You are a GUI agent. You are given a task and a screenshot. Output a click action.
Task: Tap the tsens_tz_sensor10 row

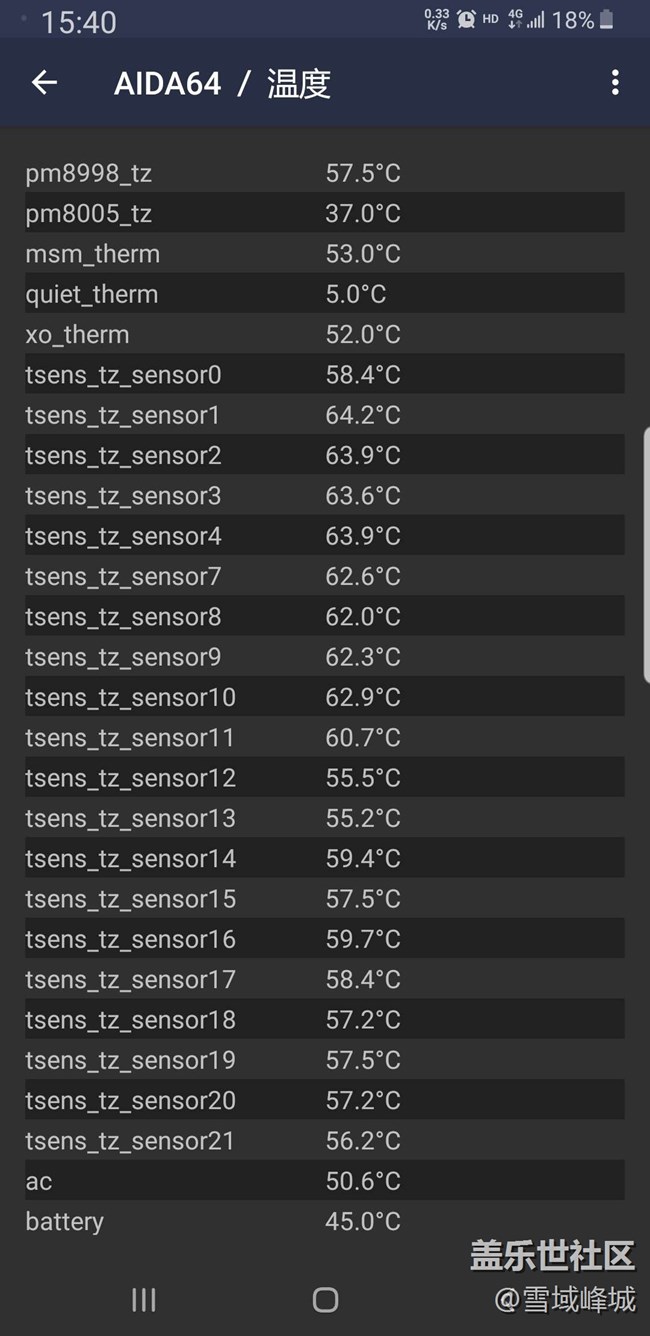click(325, 697)
